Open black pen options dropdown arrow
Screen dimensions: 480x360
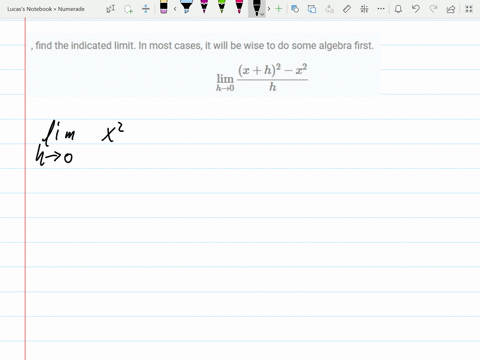click(262, 14)
